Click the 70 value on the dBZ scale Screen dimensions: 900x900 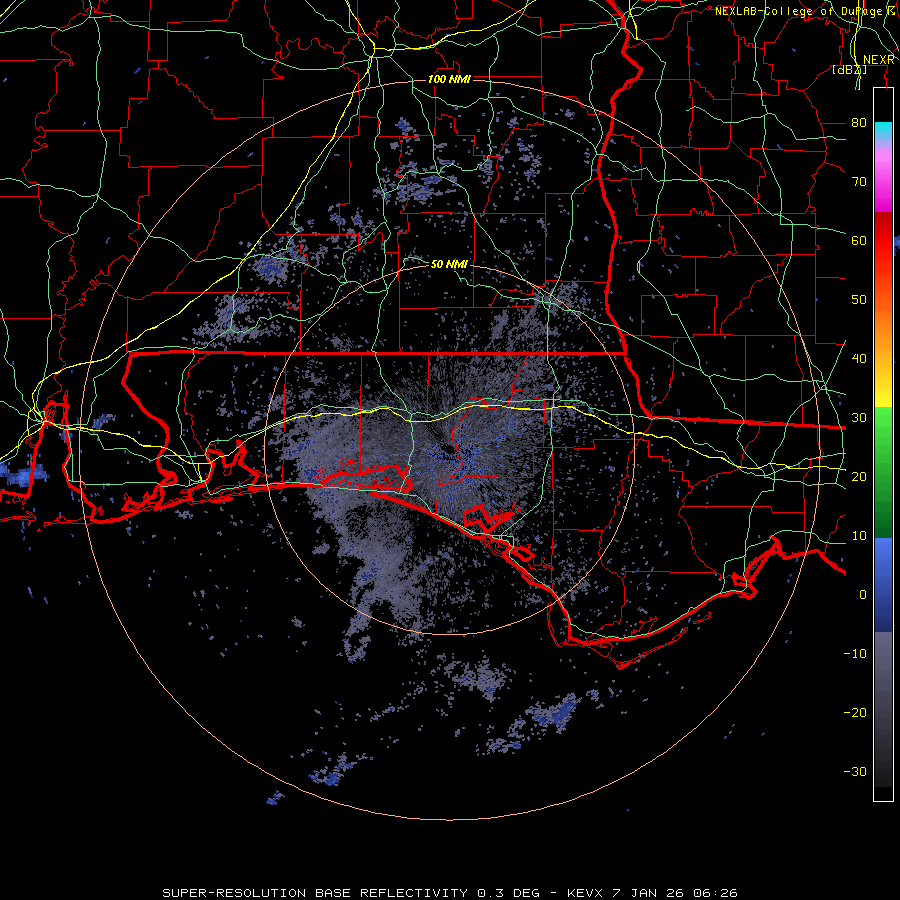859,181
